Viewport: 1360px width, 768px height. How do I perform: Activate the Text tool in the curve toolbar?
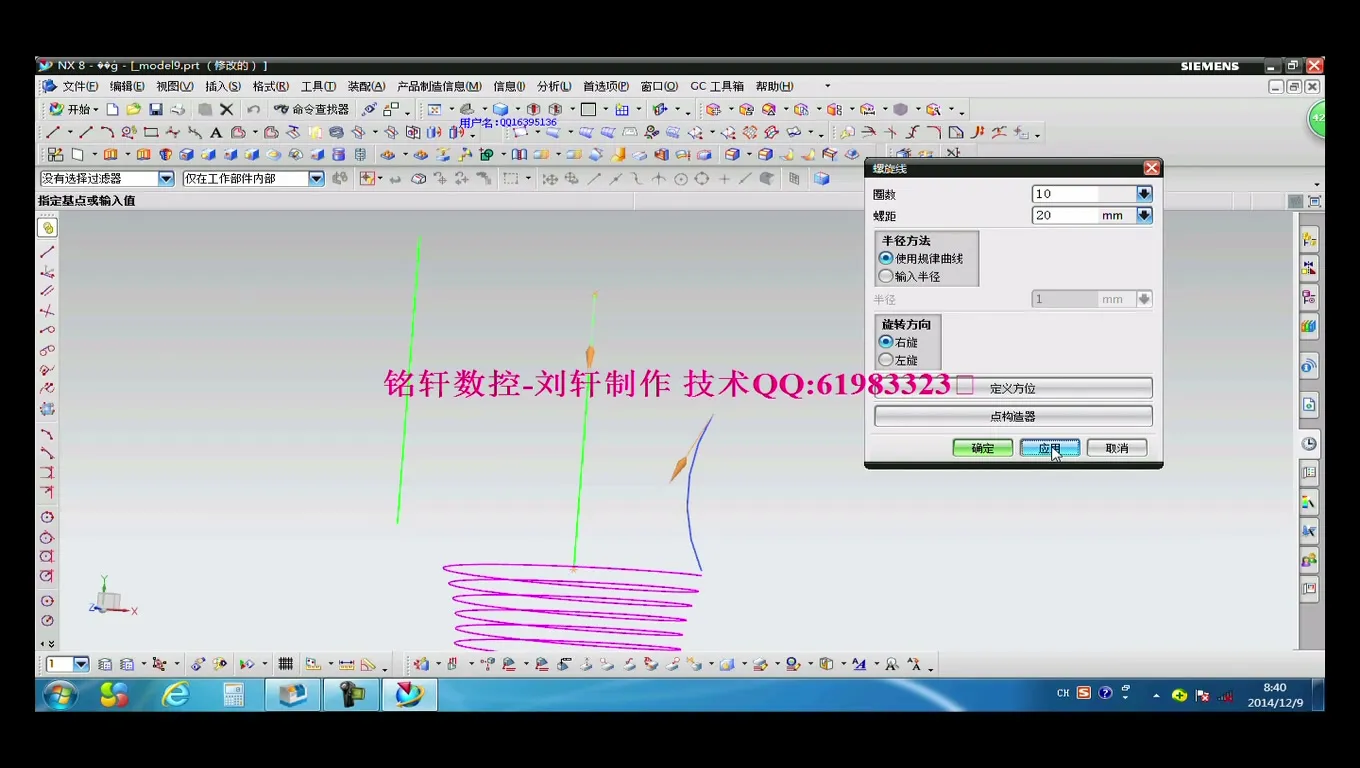[216, 132]
